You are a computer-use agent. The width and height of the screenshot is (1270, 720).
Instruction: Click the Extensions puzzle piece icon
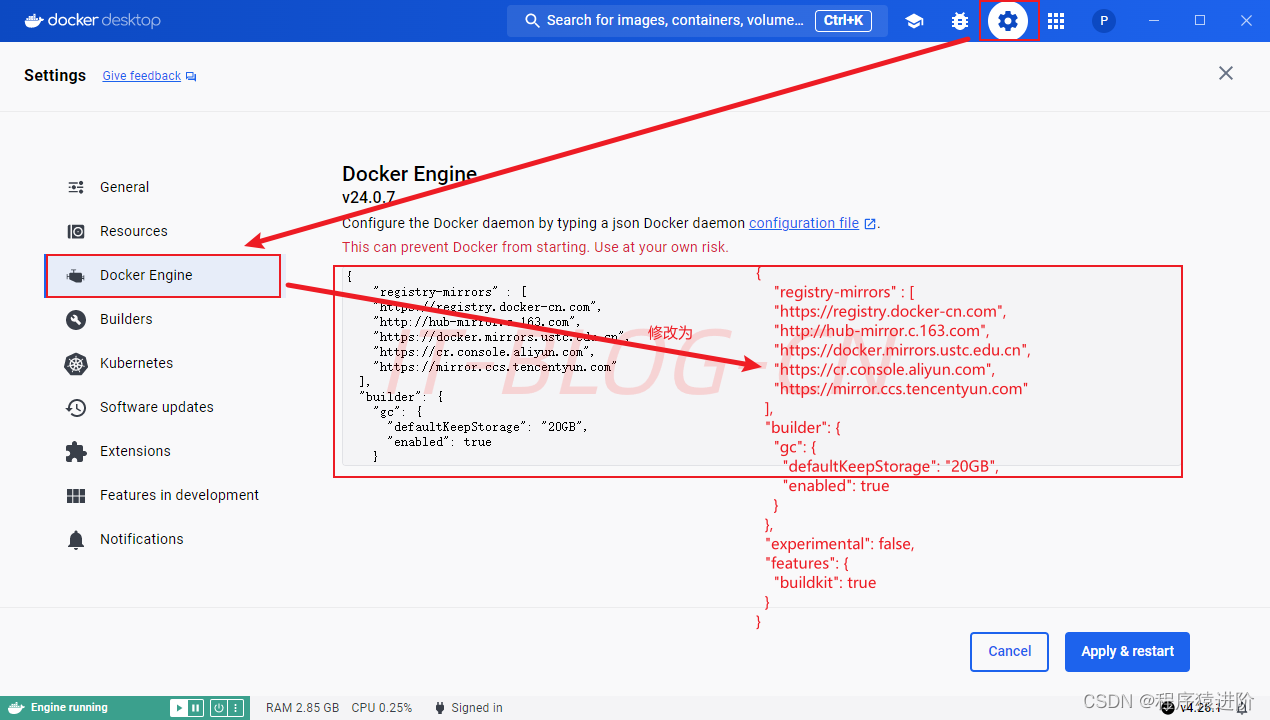click(x=76, y=452)
